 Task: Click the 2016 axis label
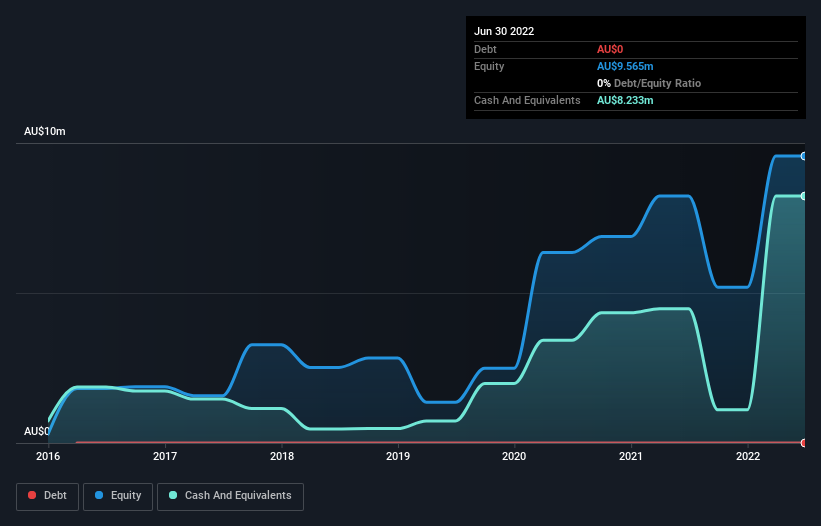point(48,456)
